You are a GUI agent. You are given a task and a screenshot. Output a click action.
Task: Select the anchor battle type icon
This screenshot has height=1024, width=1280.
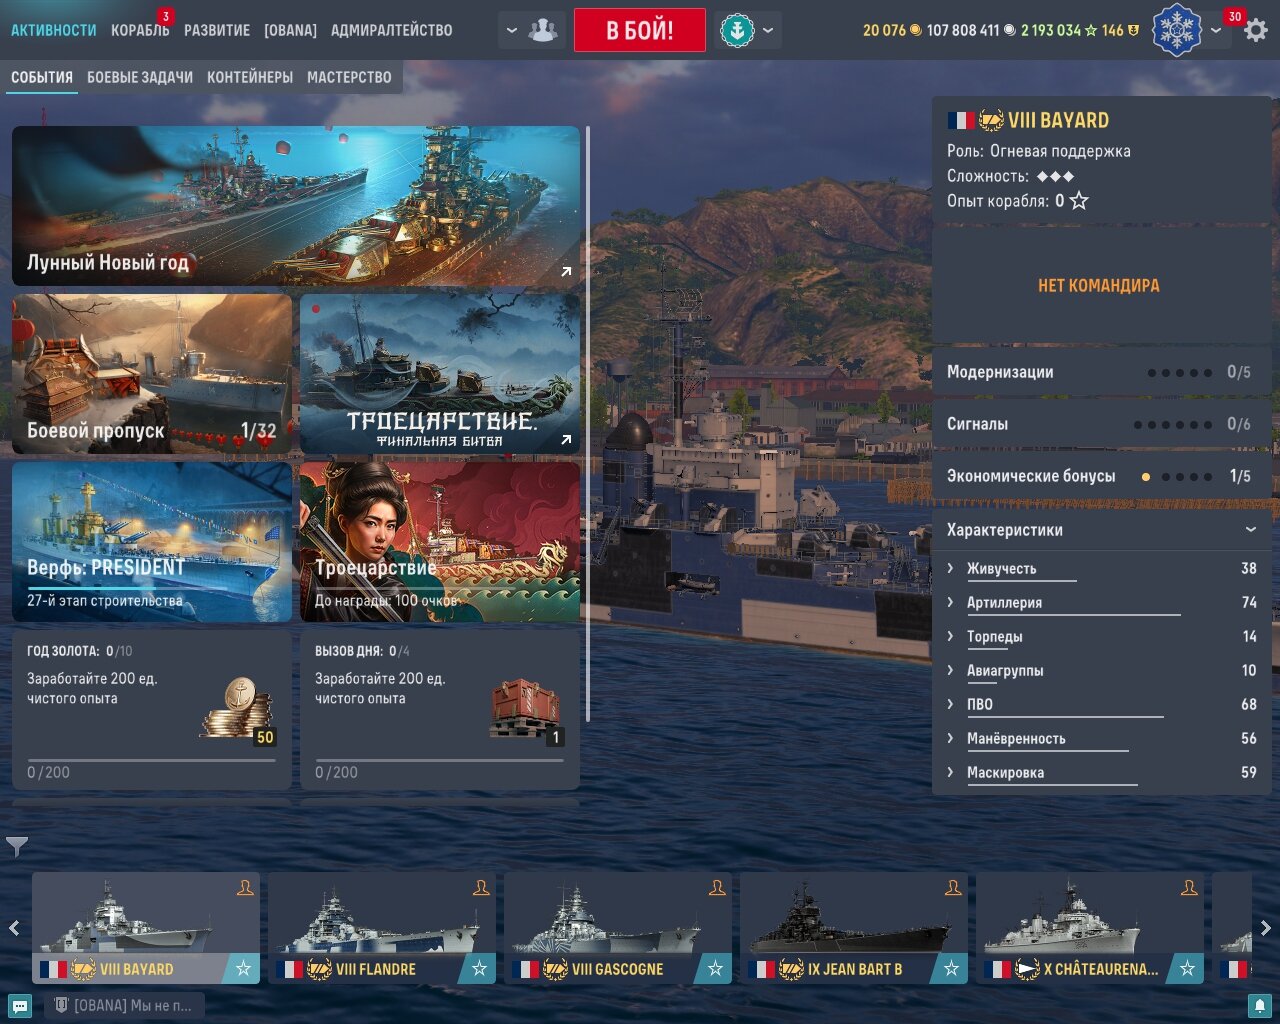(x=737, y=30)
